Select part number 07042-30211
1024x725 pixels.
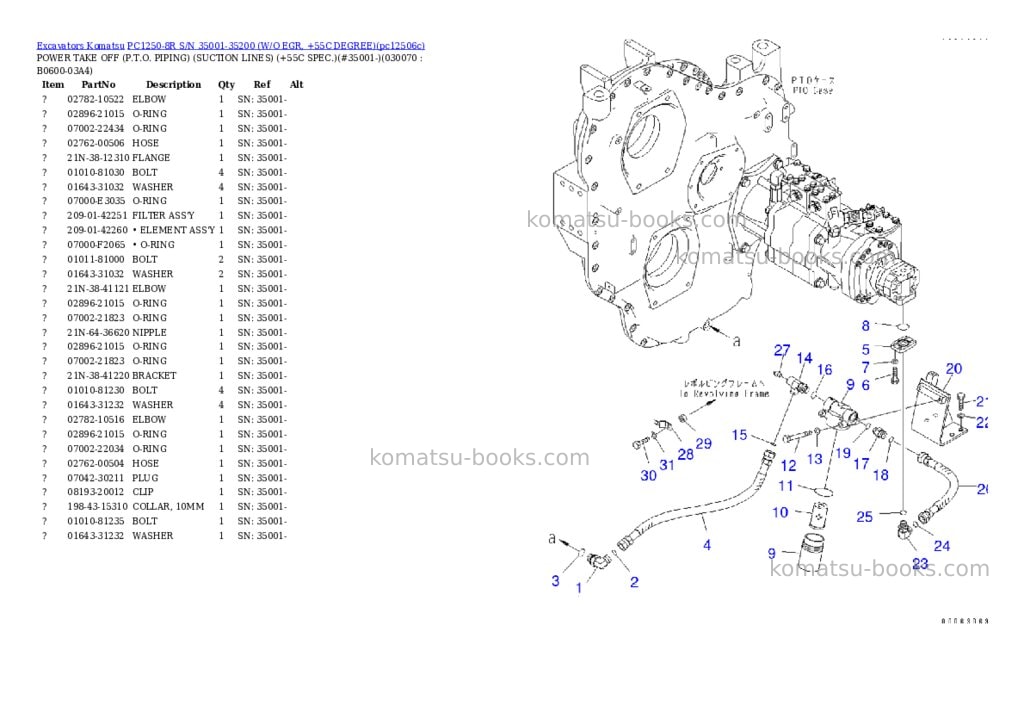tap(95, 478)
